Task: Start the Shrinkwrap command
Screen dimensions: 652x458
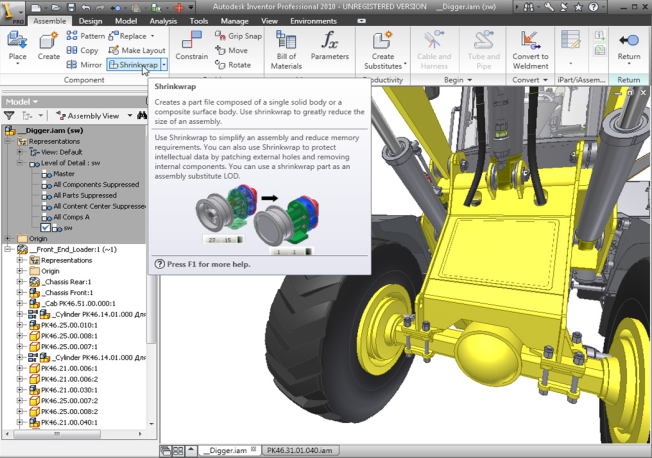Action: point(133,65)
